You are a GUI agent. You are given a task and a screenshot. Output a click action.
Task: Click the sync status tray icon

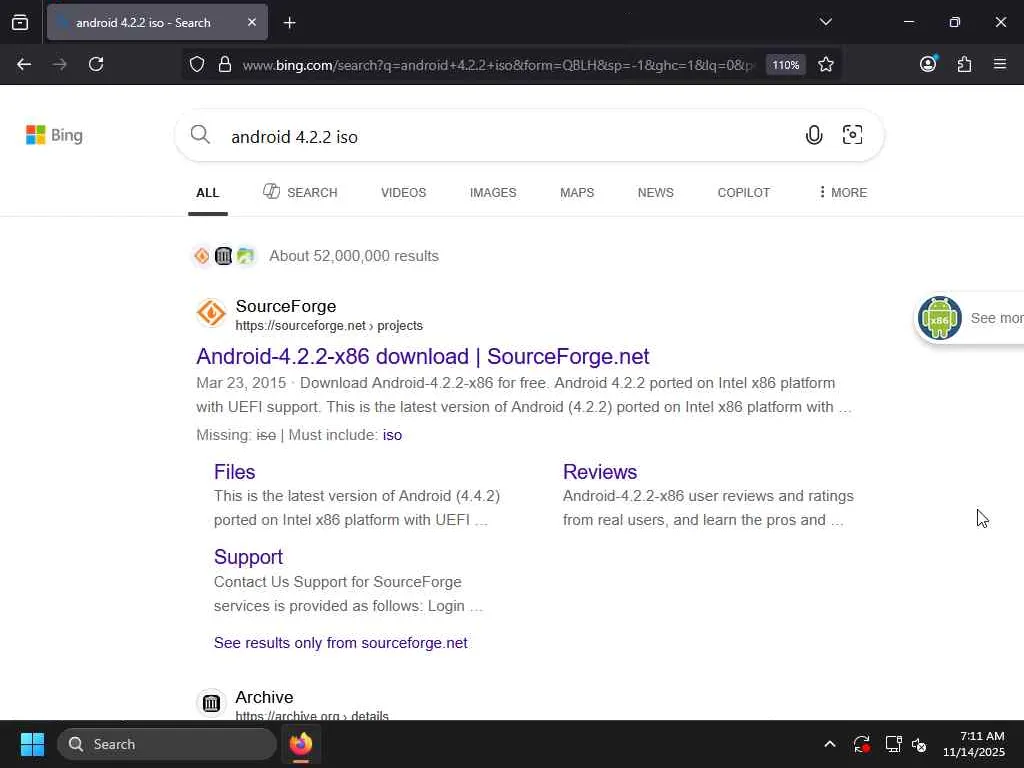pos(861,744)
